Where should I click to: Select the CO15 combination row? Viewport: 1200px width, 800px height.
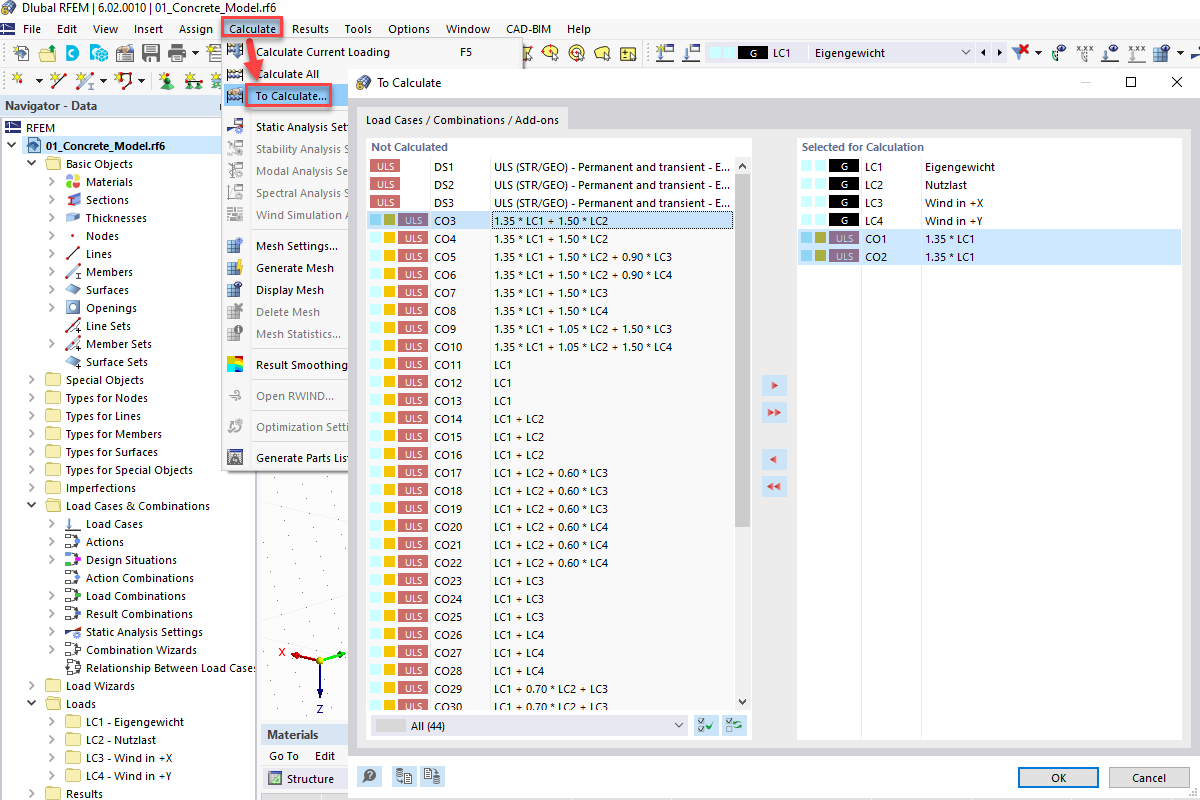[x=551, y=437]
